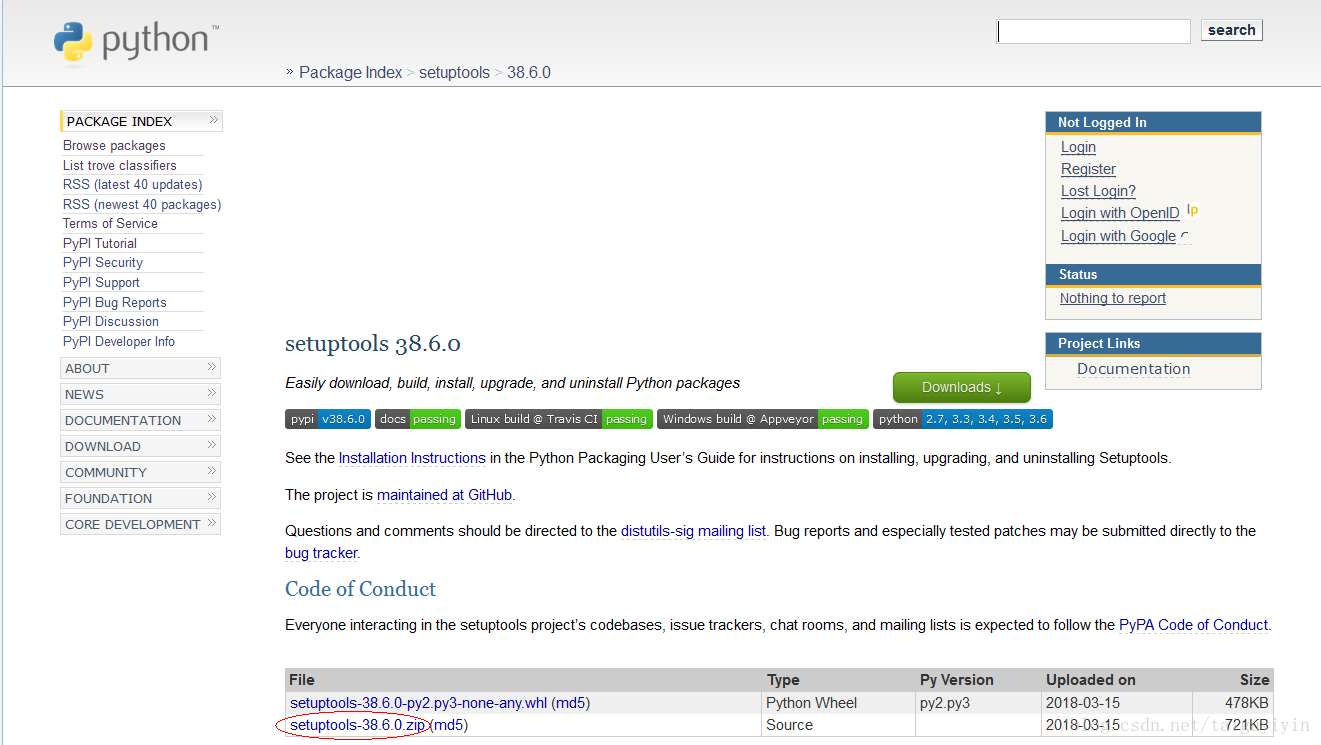This screenshot has width=1321, height=745.
Task: Click the Code of Conduct heading
Action: pyautogui.click(x=361, y=589)
